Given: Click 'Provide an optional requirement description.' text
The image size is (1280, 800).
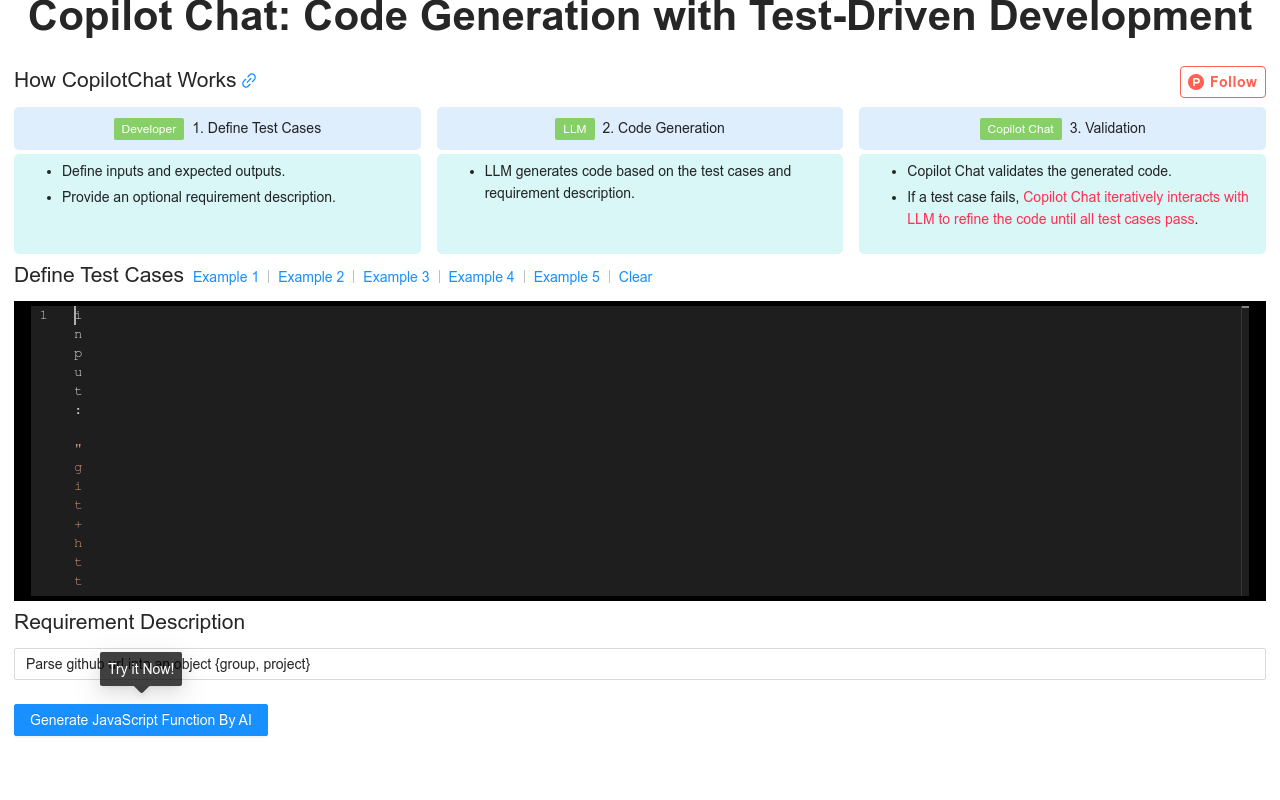Looking at the screenshot, I should coord(199,197).
